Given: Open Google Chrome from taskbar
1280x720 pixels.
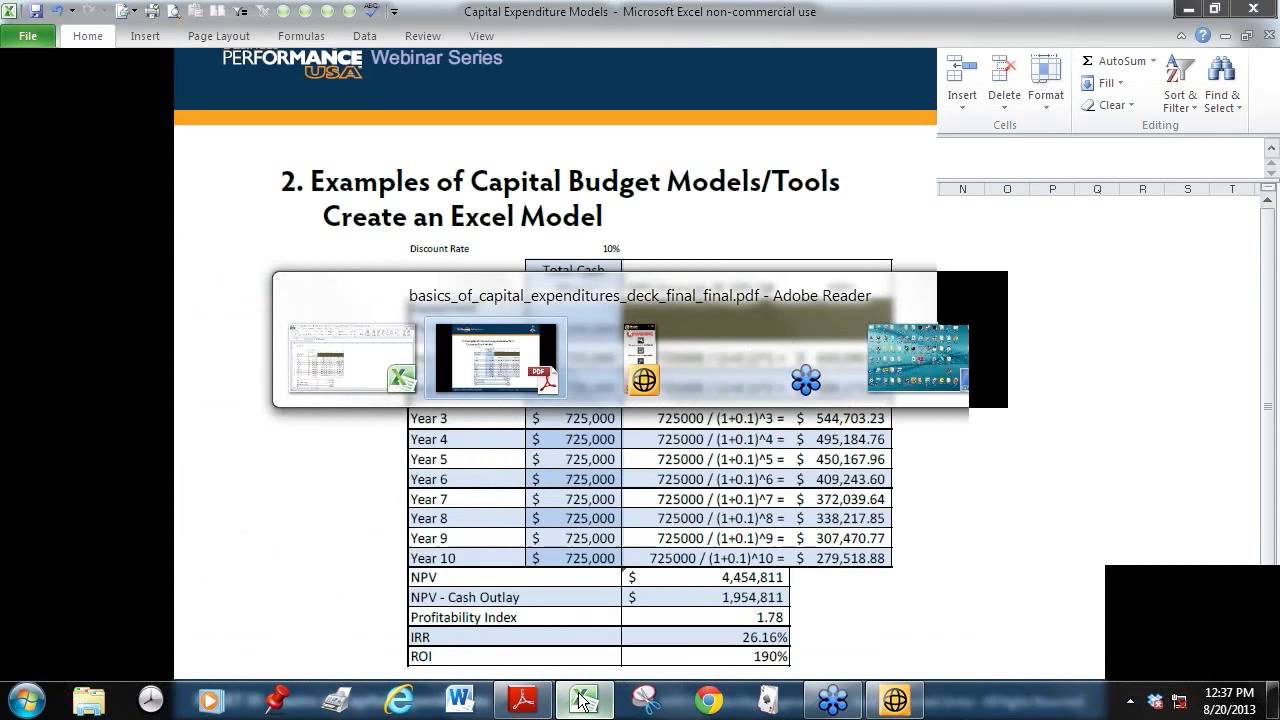Looking at the screenshot, I should [709, 701].
